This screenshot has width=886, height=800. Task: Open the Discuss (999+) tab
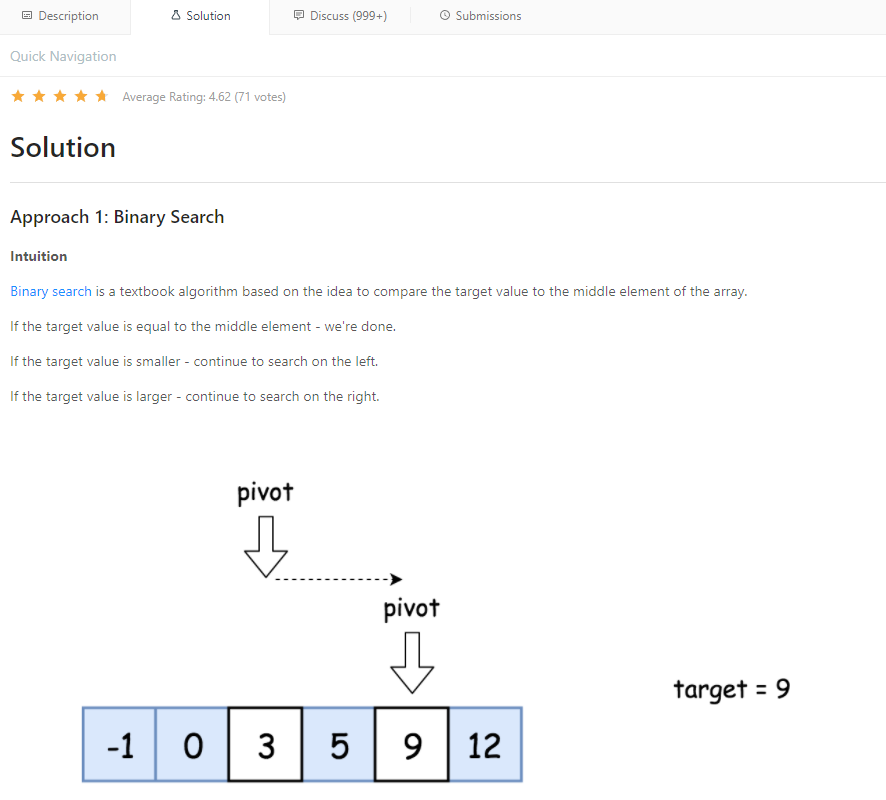tap(340, 16)
